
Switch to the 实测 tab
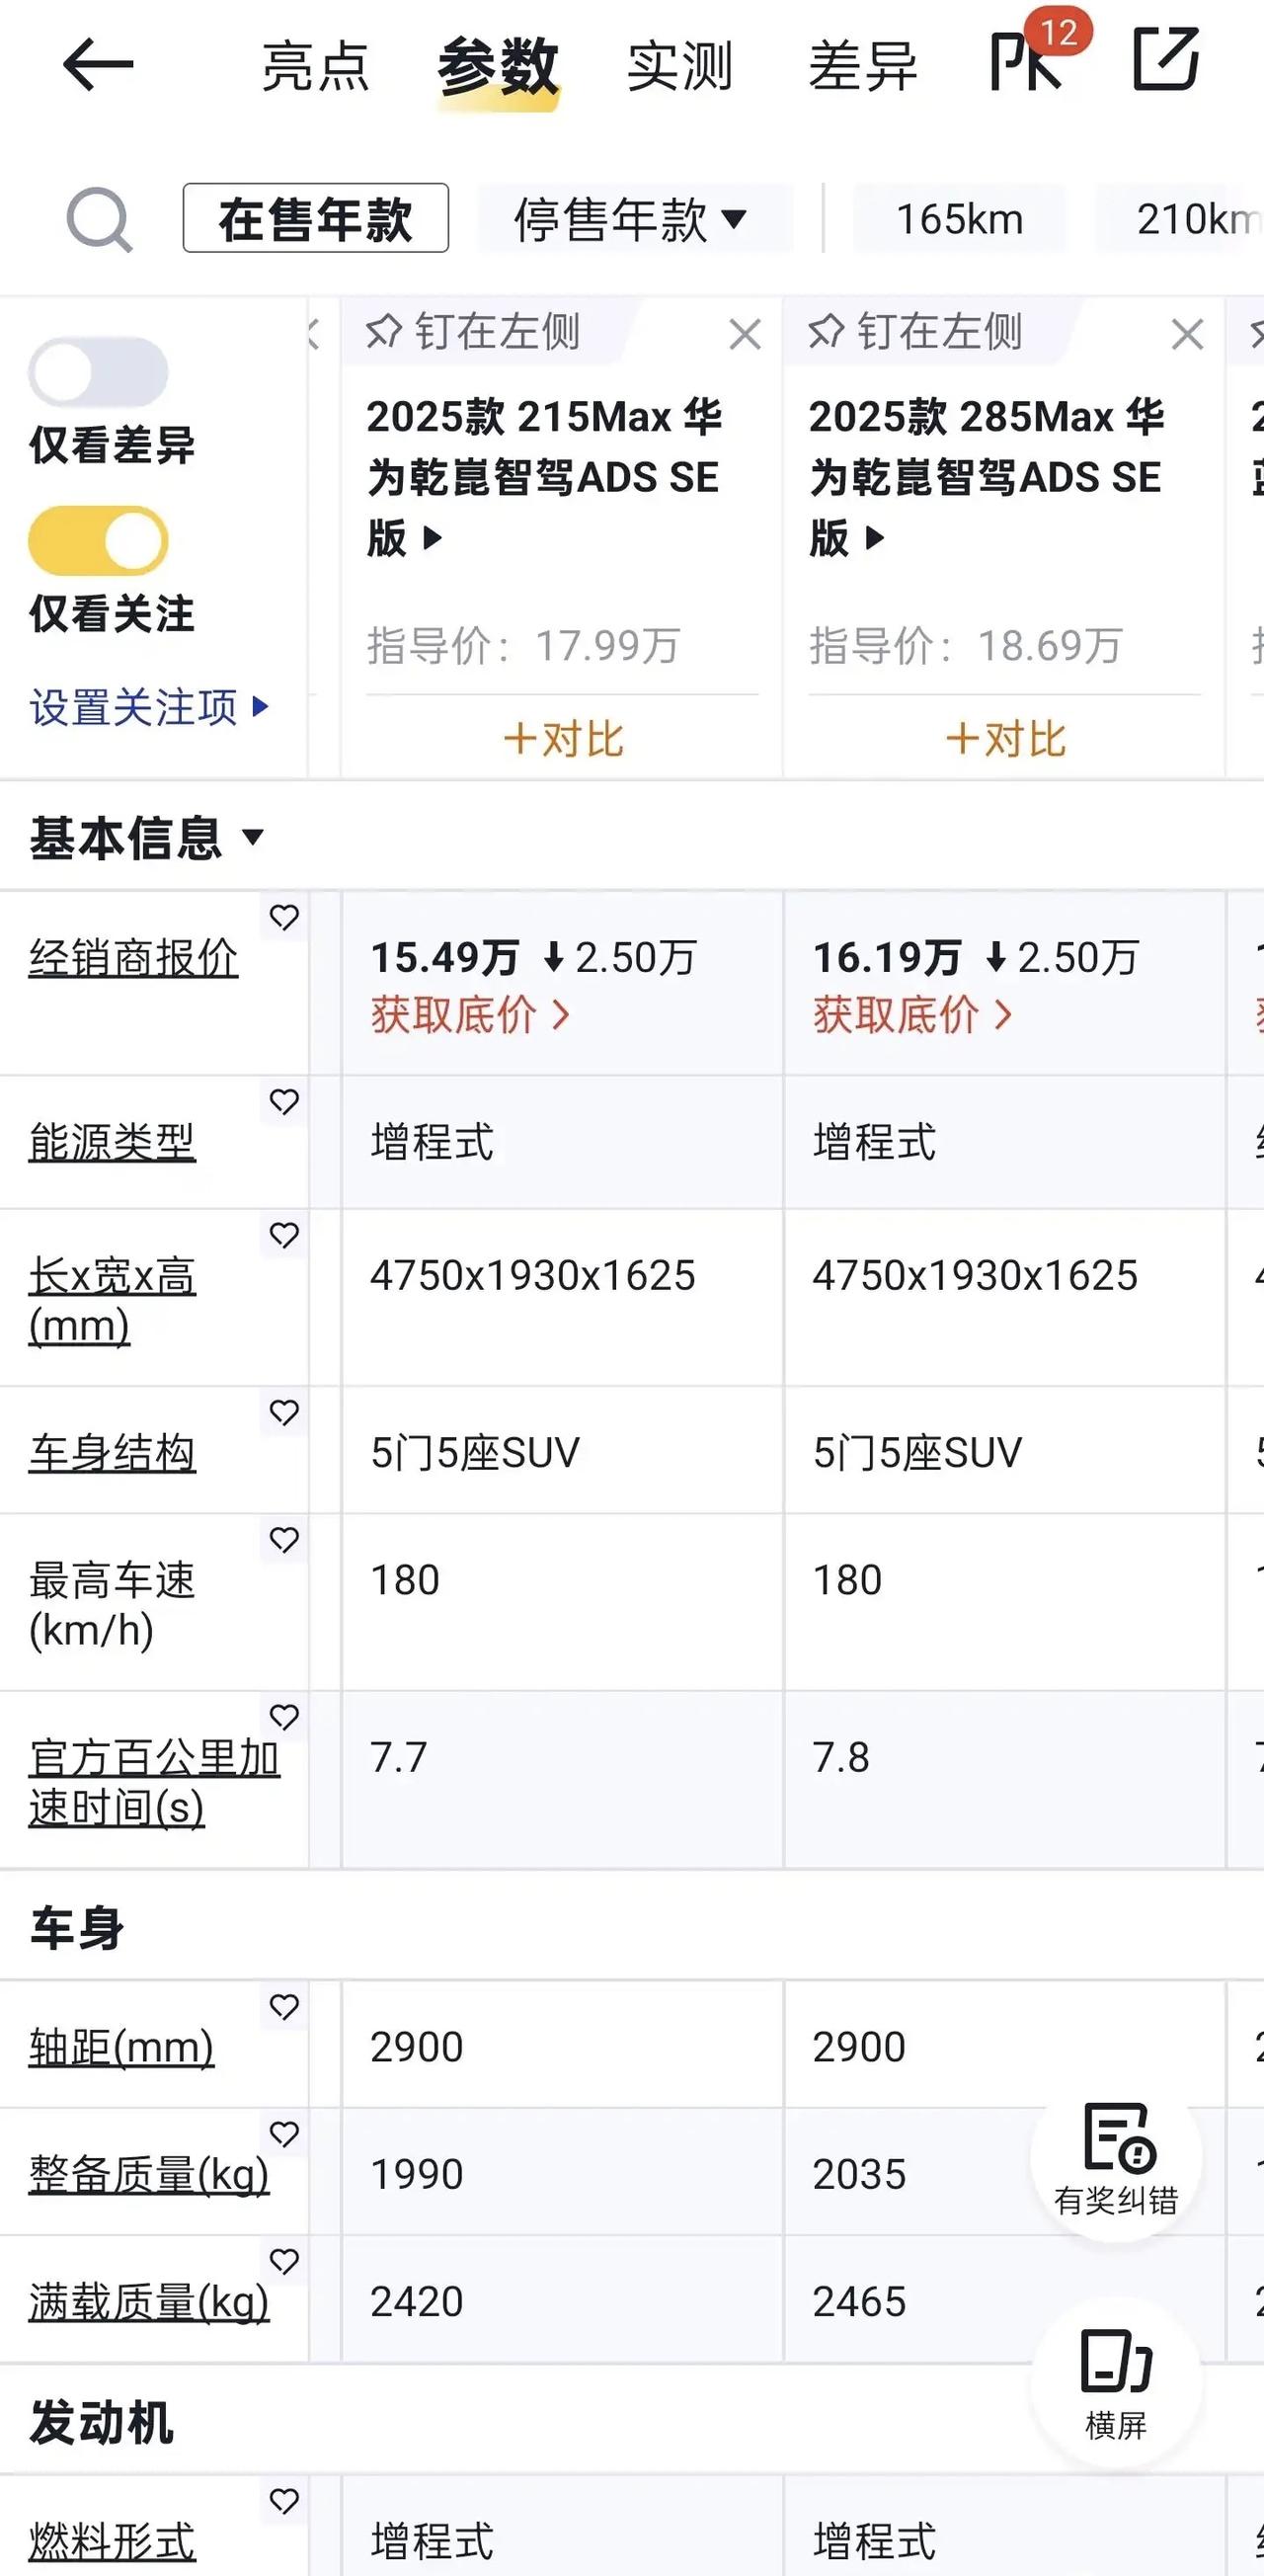tap(680, 67)
